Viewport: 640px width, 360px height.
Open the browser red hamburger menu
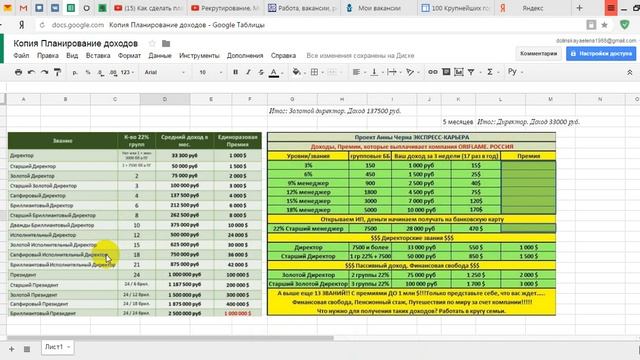point(611,8)
